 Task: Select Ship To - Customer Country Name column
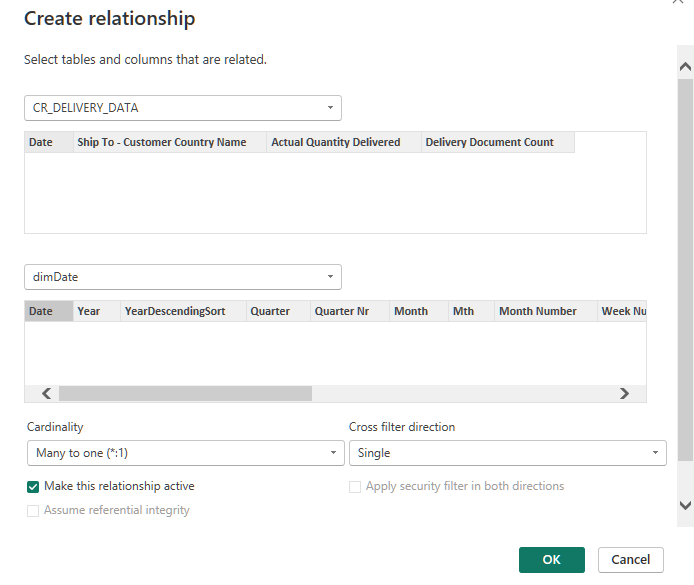[170, 142]
